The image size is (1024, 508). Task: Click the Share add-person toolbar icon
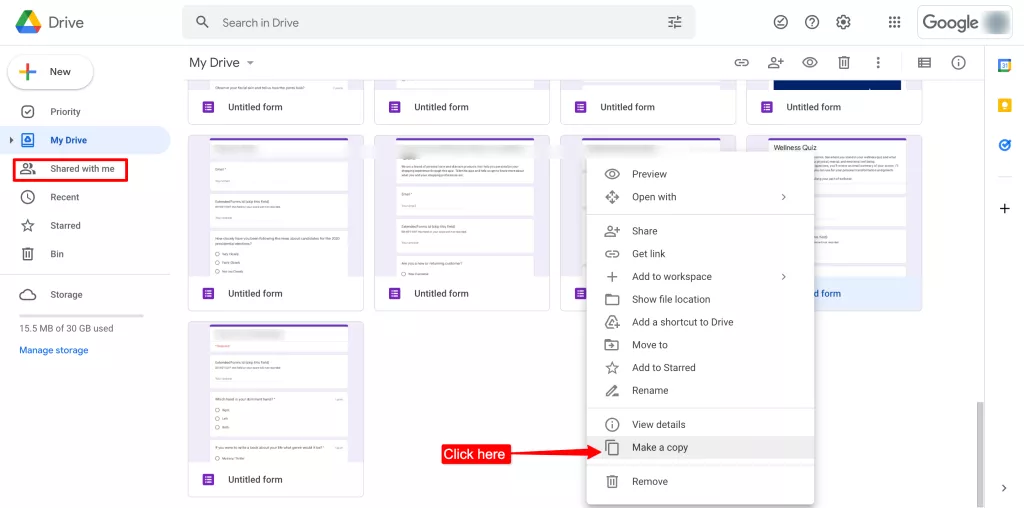[x=776, y=63]
